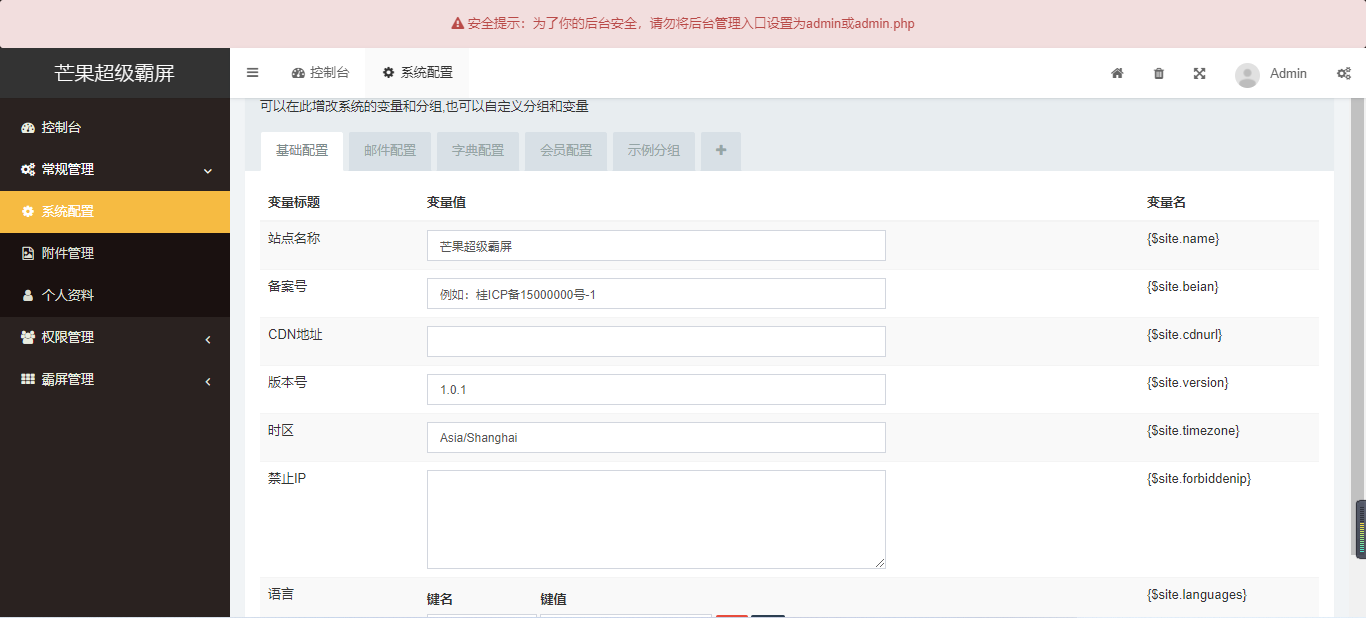This screenshot has height=618, width=1366.
Task: Focus the 备案号 input field
Action: coord(656,294)
